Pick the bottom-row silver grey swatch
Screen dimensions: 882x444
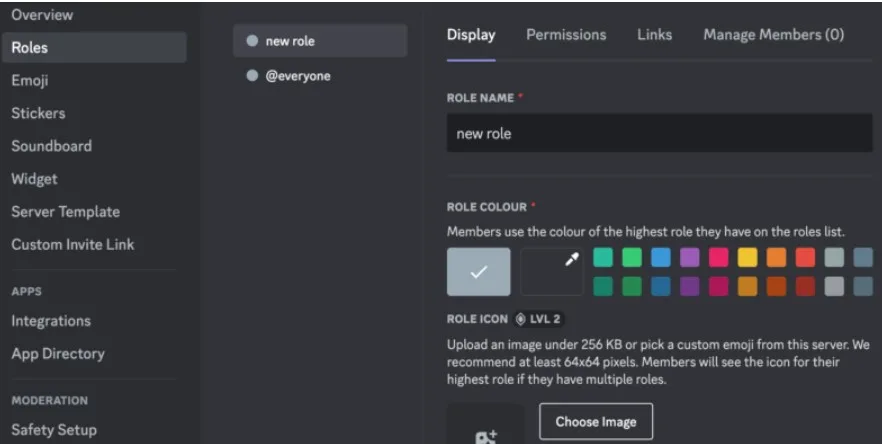click(834, 286)
